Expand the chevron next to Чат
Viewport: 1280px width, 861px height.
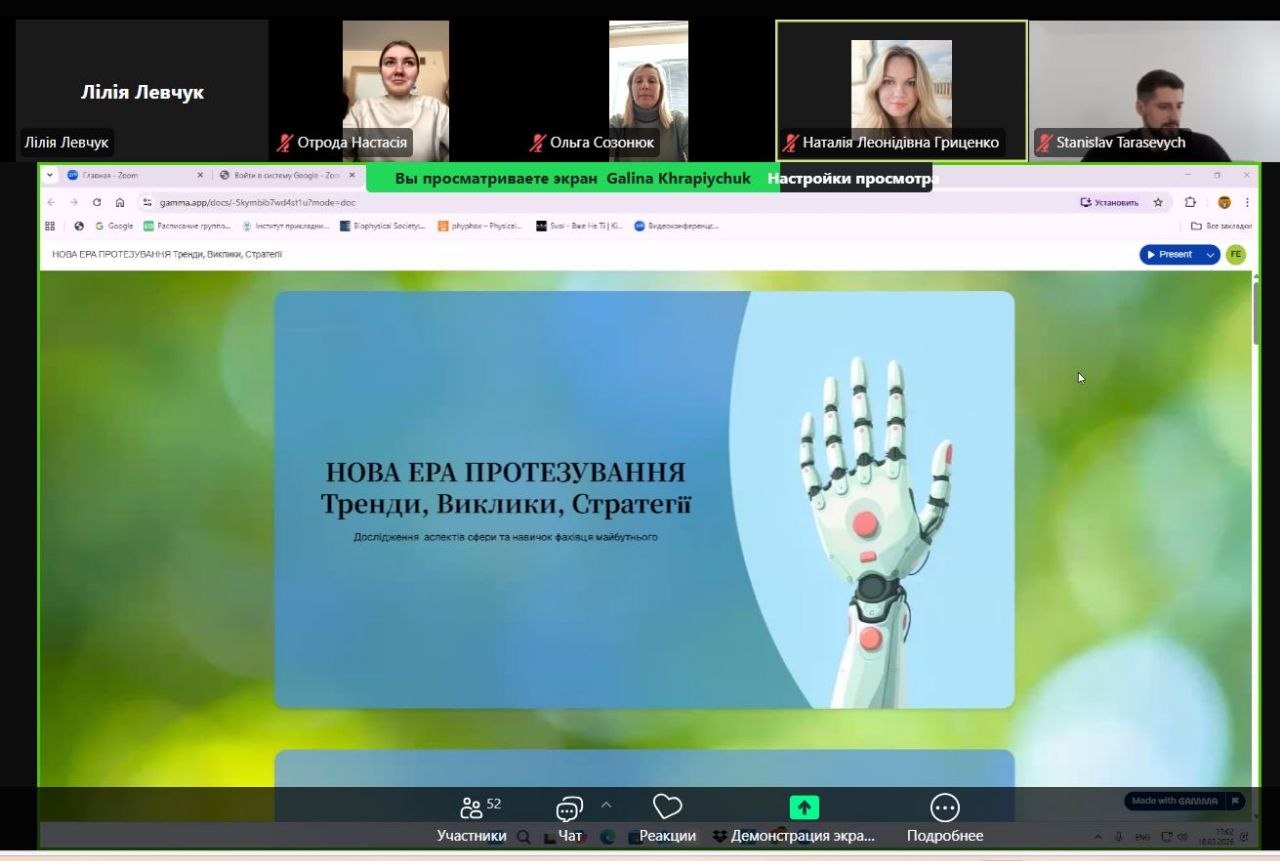click(606, 805)
